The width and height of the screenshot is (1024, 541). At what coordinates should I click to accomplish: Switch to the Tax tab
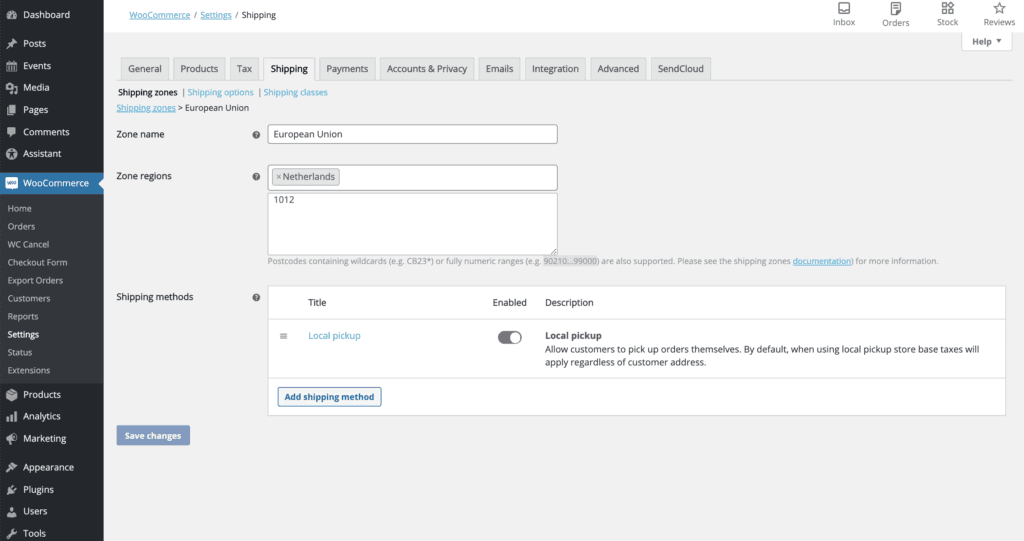[x=244, y=69]
